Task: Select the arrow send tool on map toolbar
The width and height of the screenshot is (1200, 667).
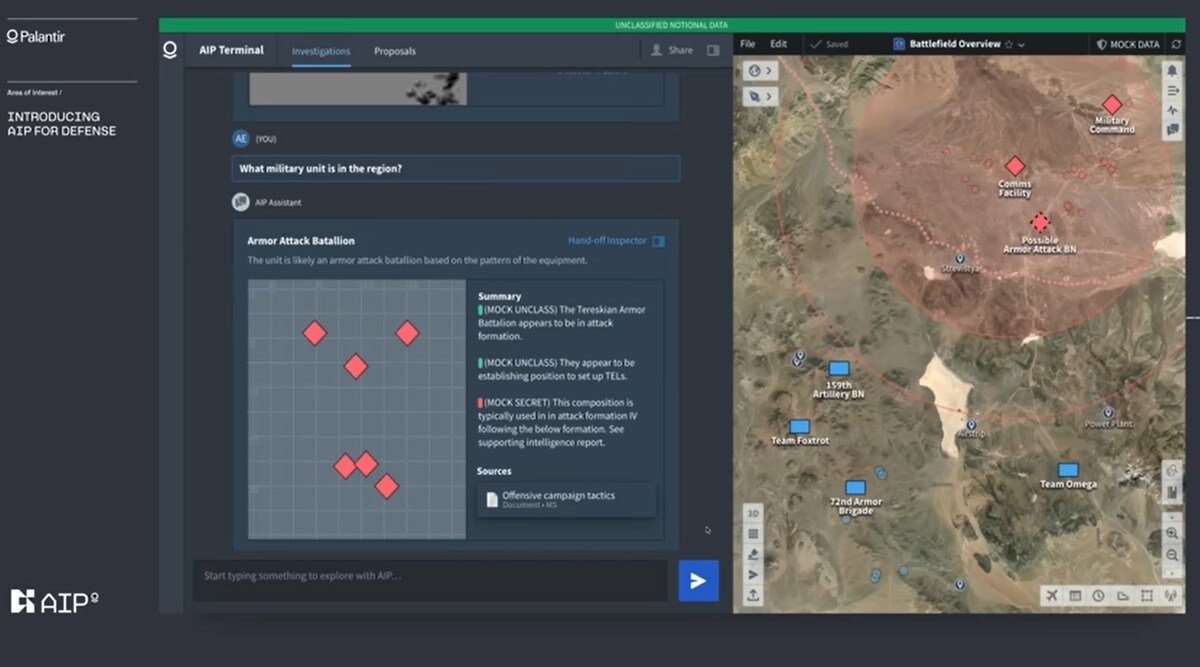Action: click(753, 574)
